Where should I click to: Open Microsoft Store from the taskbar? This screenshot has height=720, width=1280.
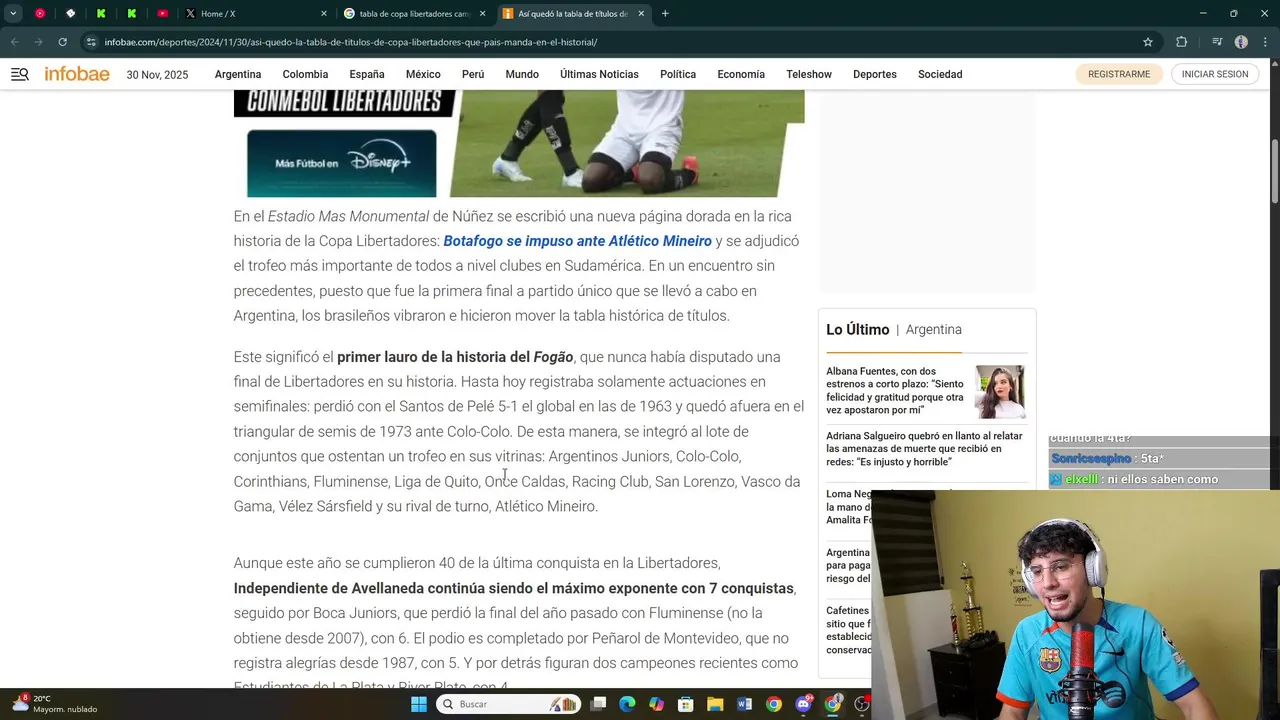[686, 704]
